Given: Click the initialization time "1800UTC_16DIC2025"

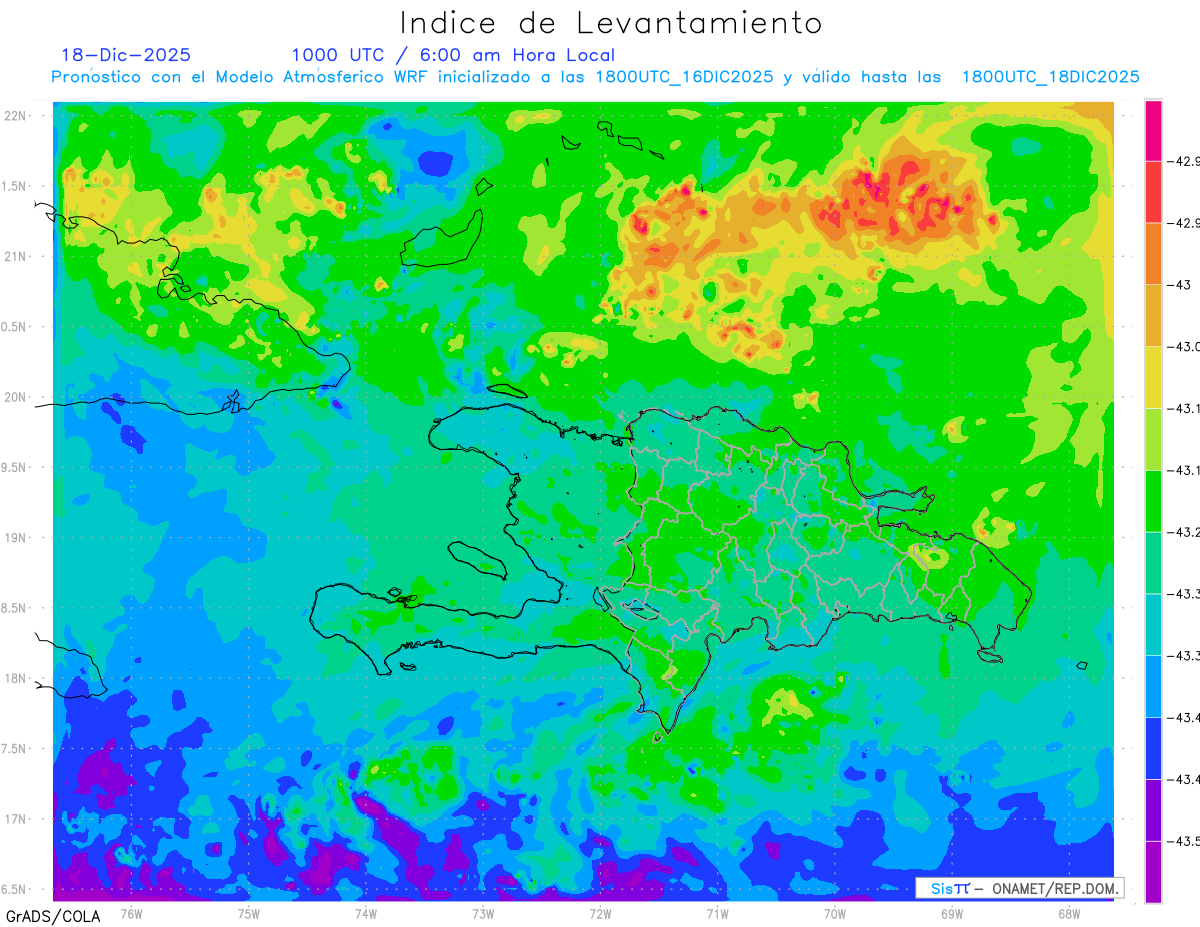Looking at the screenshot, I should pos(684,77).
